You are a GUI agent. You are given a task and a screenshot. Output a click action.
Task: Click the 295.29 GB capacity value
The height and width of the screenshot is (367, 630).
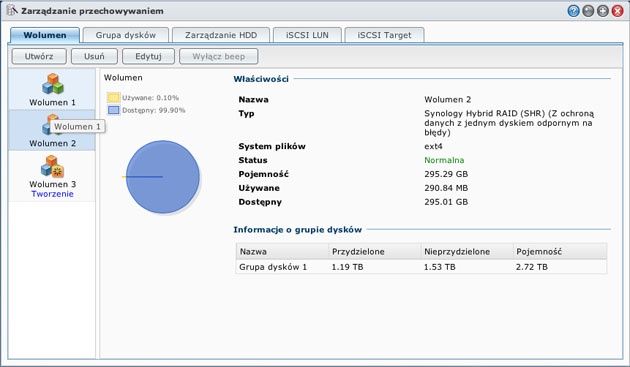[x=446, y=174]
